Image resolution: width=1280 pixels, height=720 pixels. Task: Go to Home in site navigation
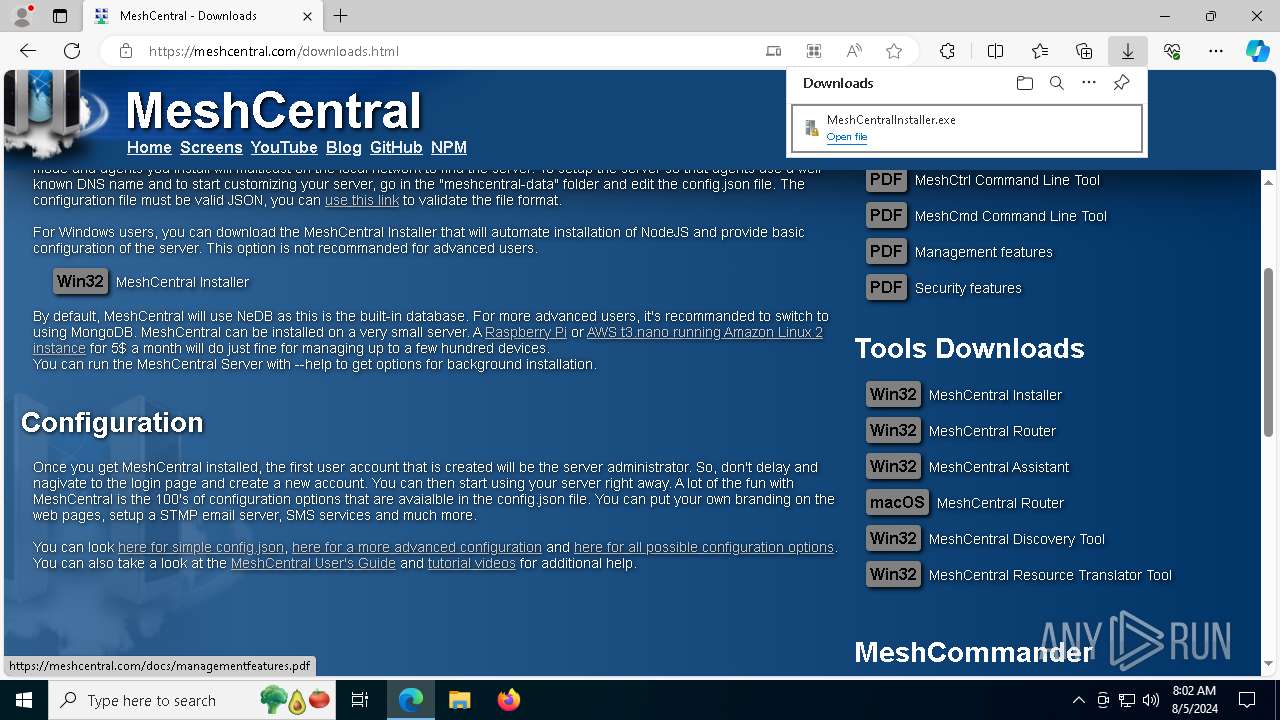pos(149,147)
